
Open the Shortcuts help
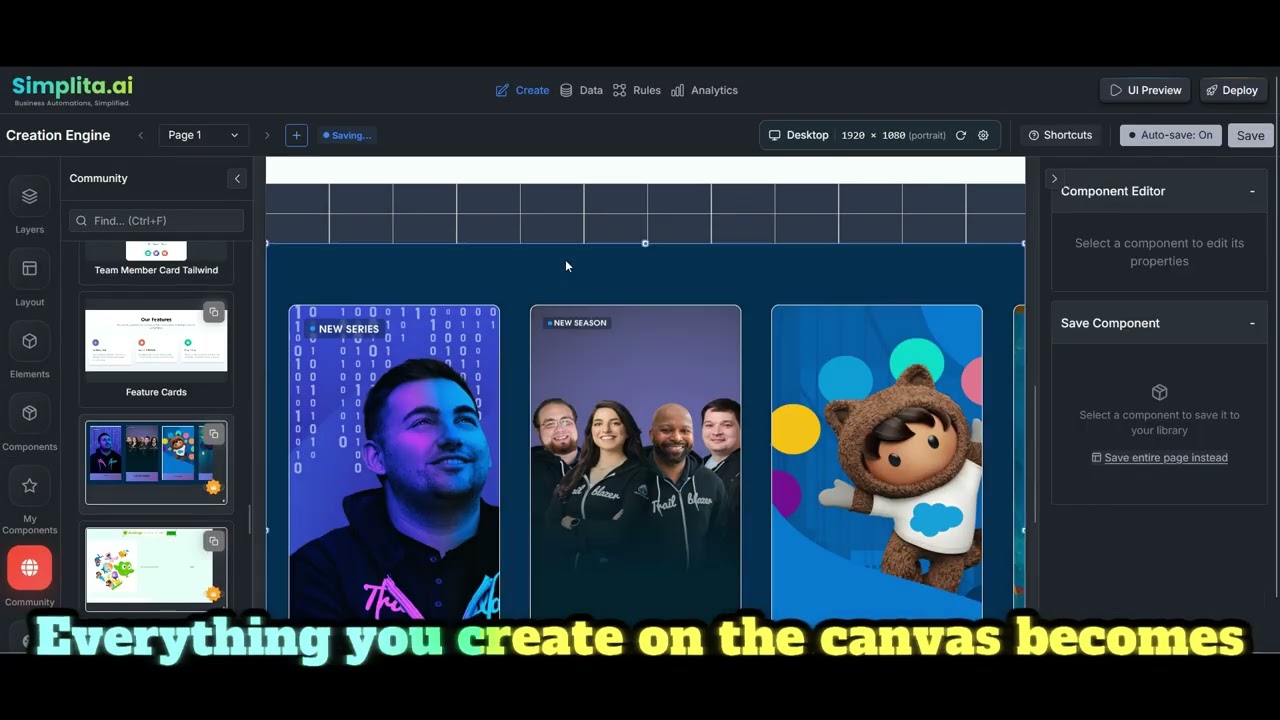point(1060,135)
